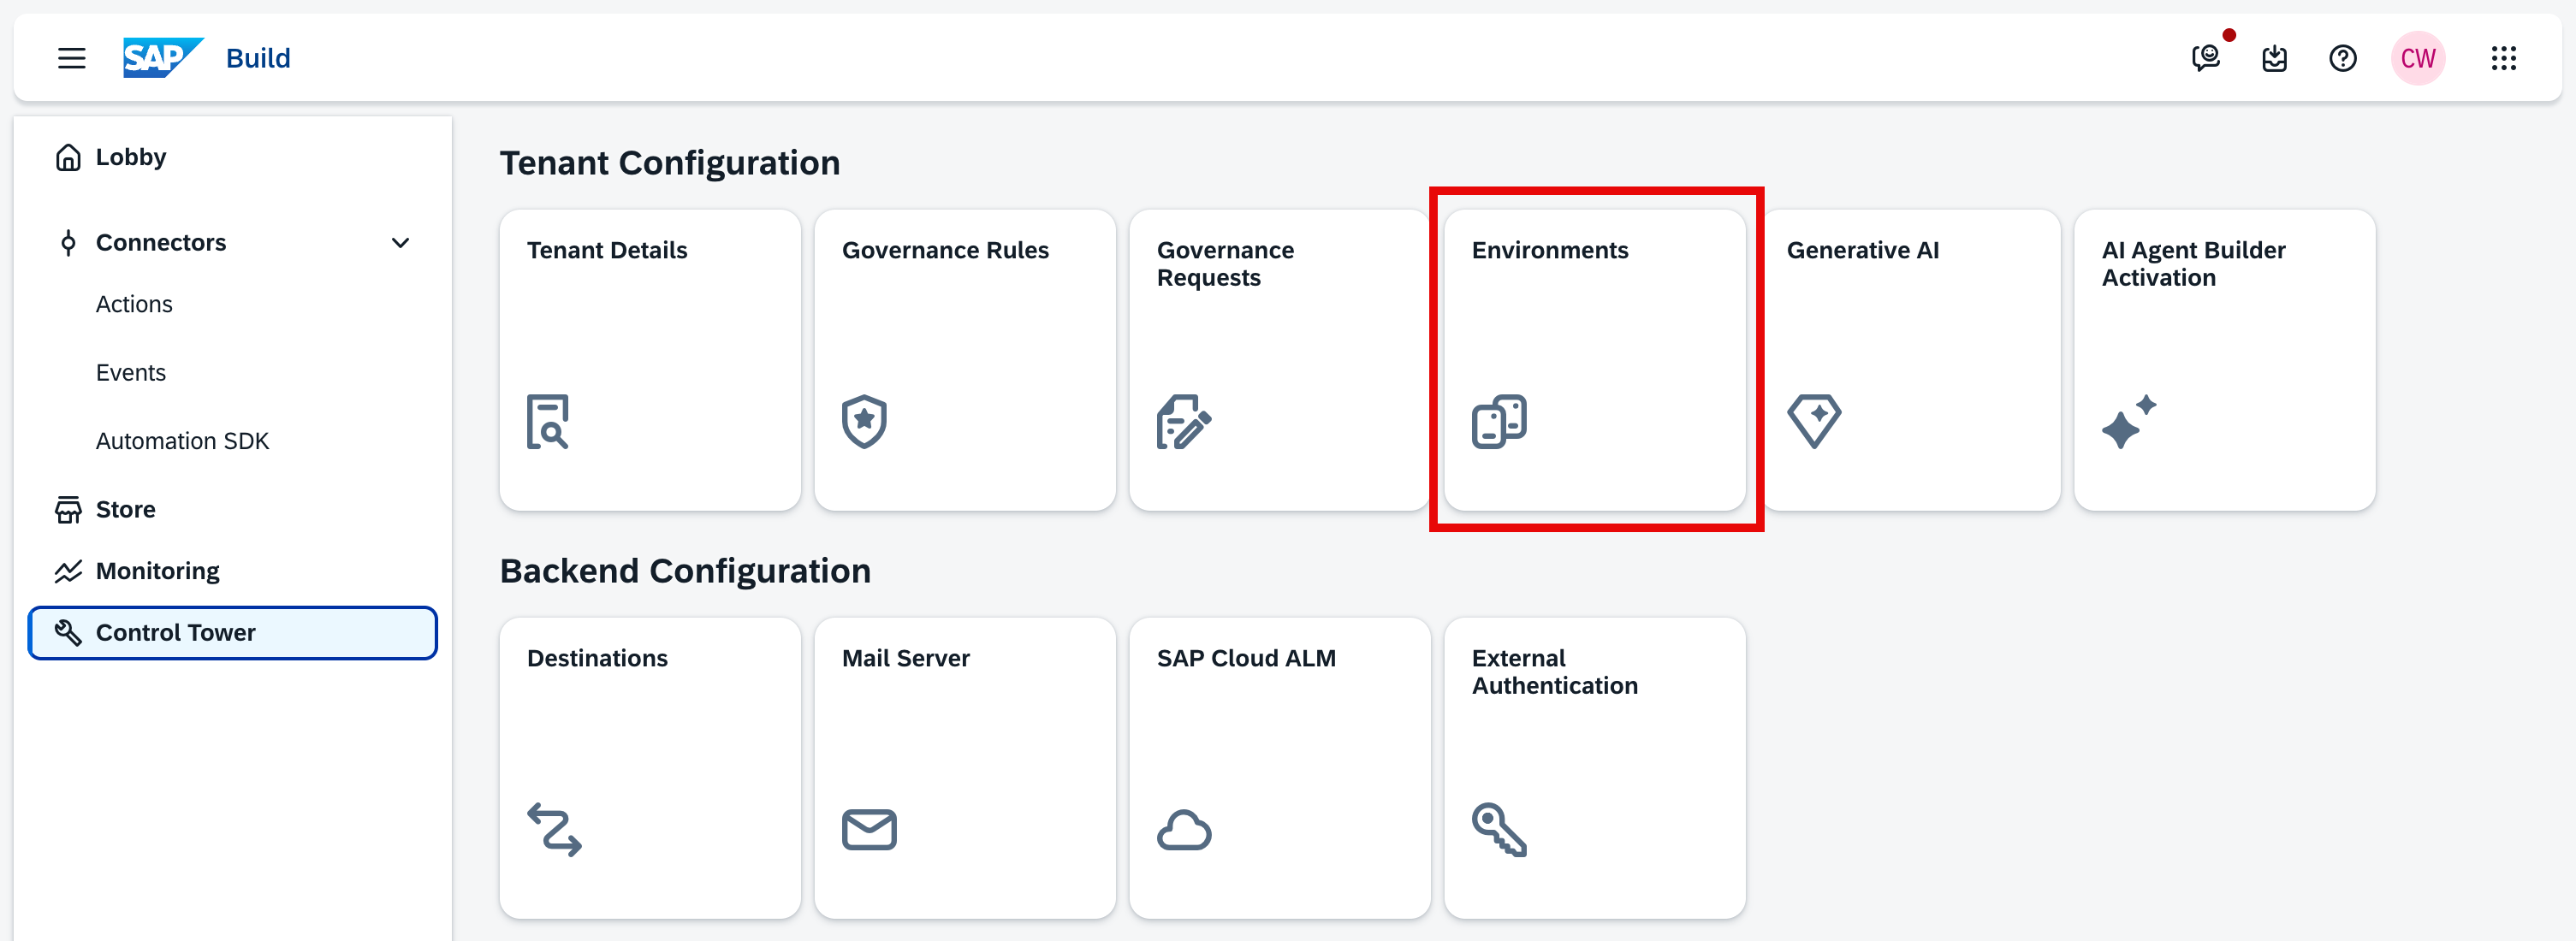Select Actions under Connectors
The image size is (2576, 941).
(x=134, y=304)
